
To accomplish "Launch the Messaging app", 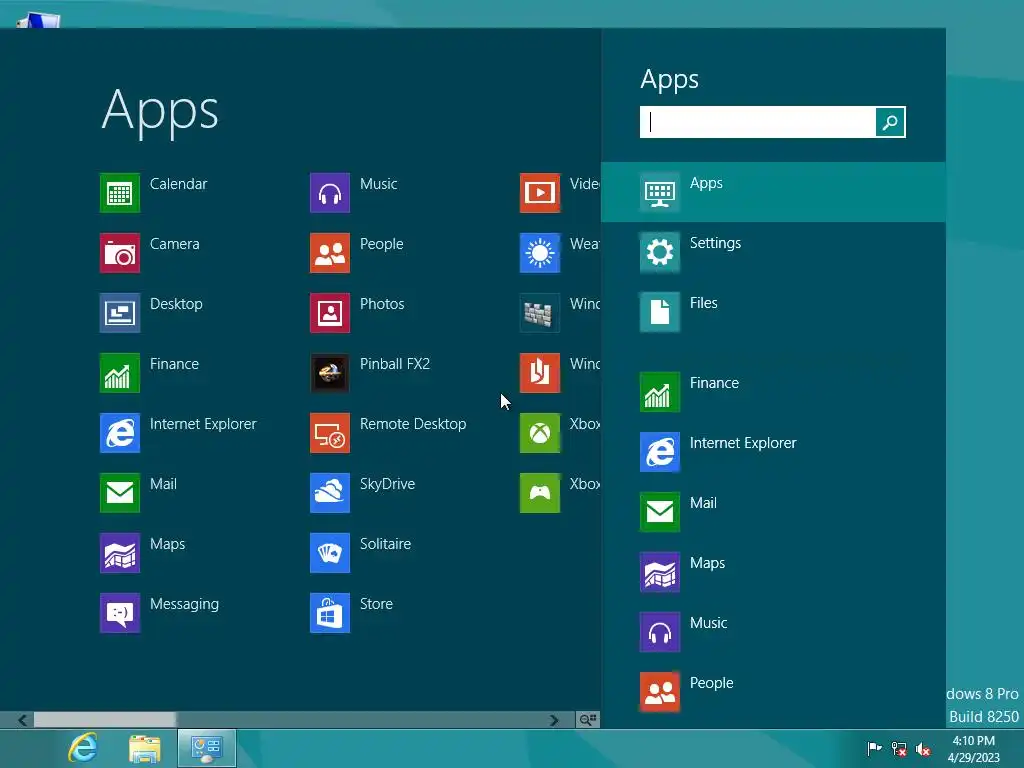I will click(159, 613).
